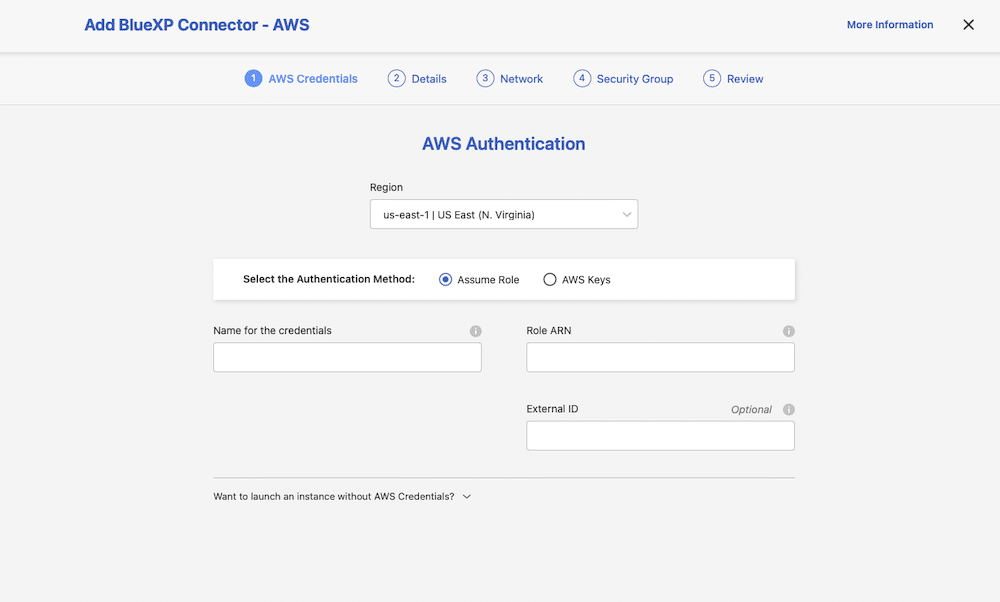The height and width of the screenshot is (602, 1000).
Task: Go to the Review step
Action: (x=733, y=78)
